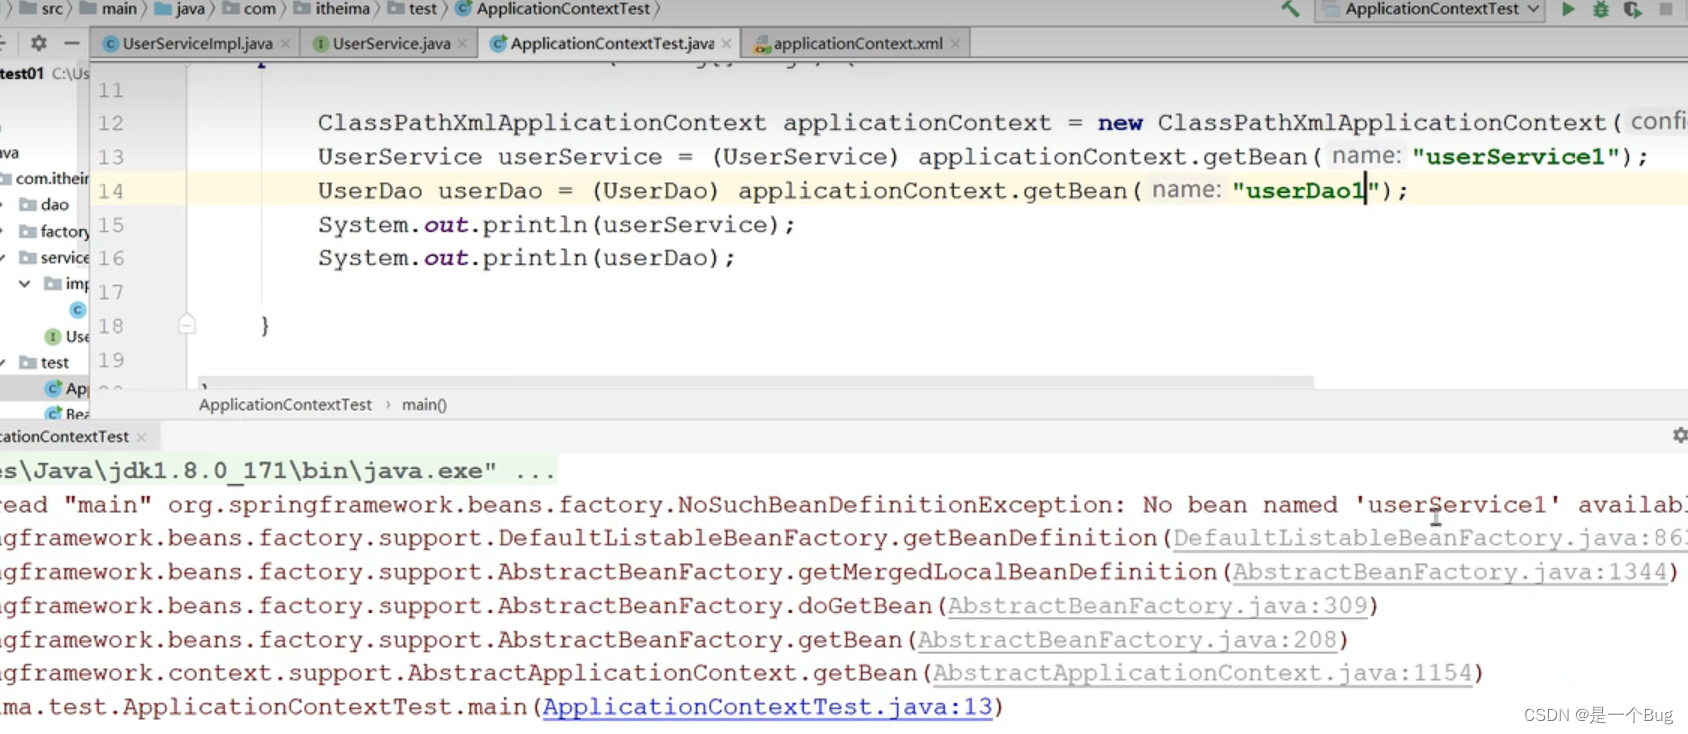Click ApplicationContextTest in the editor's bottom breadcrumb
Image resolution: width=1688 pixels, height=734 pixels.
pyautogui.click(x=285, y=405)
